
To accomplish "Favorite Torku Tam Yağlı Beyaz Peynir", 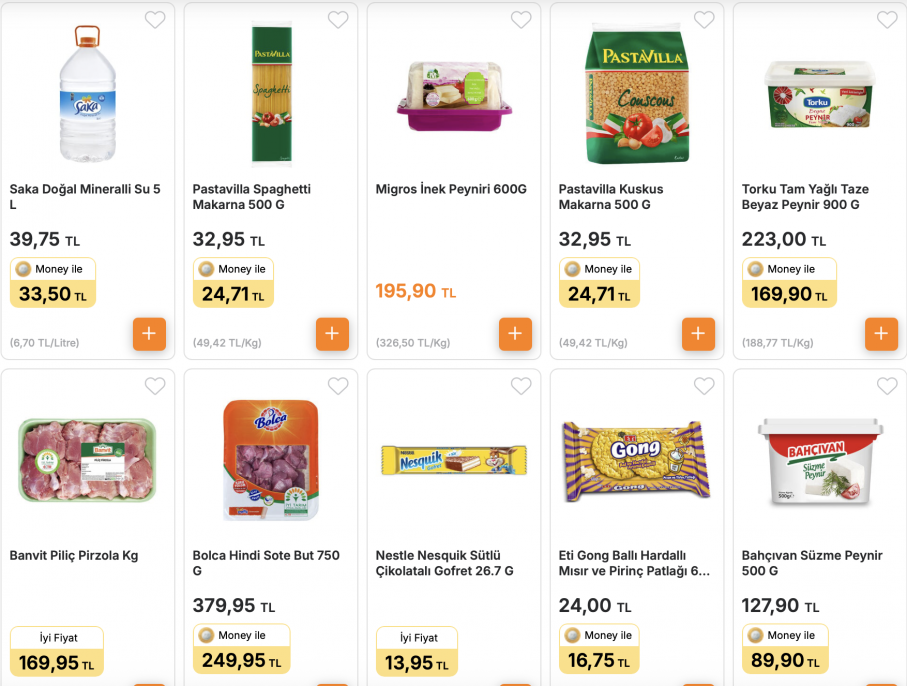I will coord(887,20).
